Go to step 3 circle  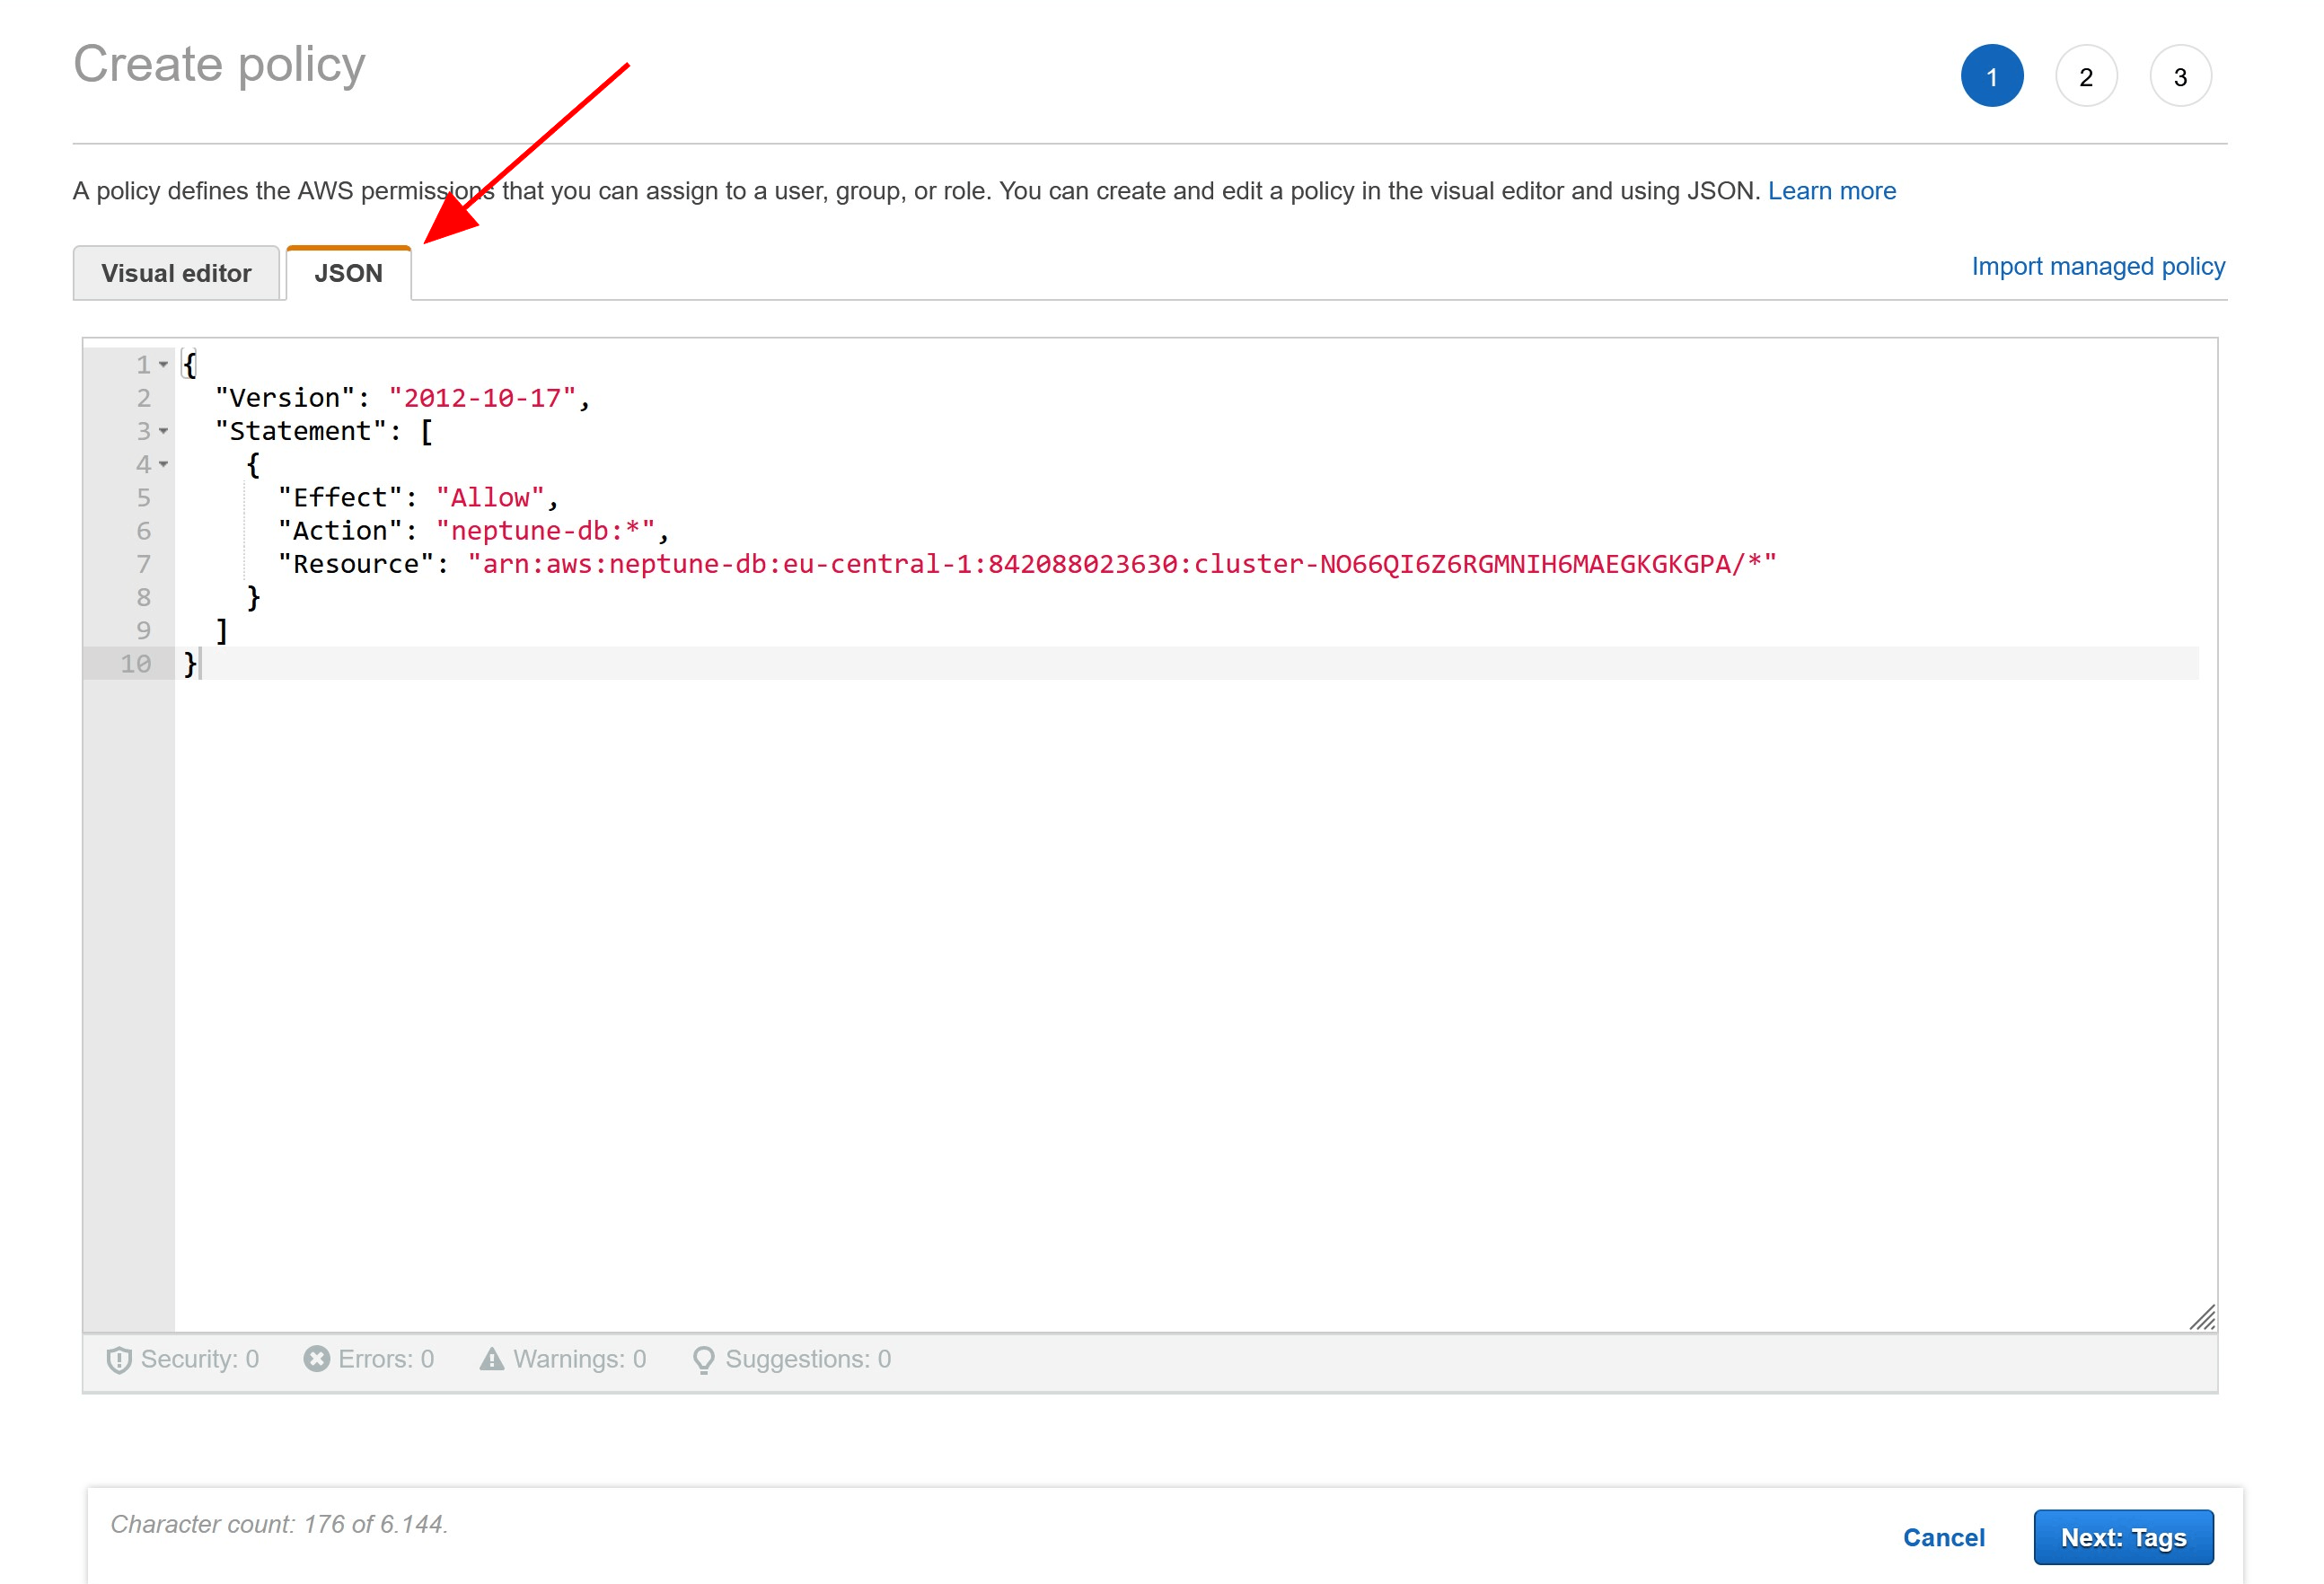[2180, 76]
